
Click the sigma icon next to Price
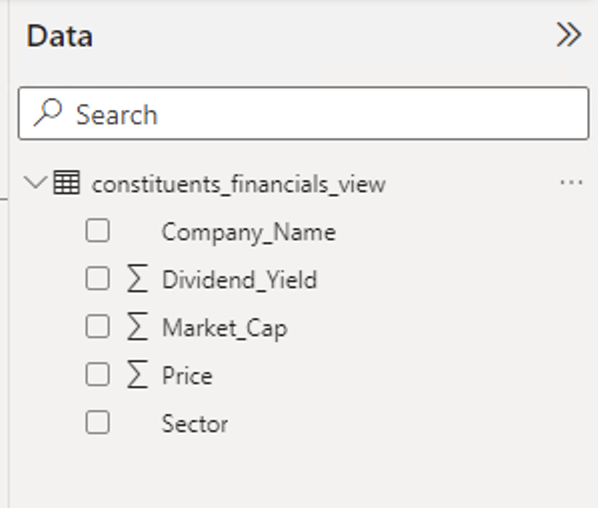point(137,375)
